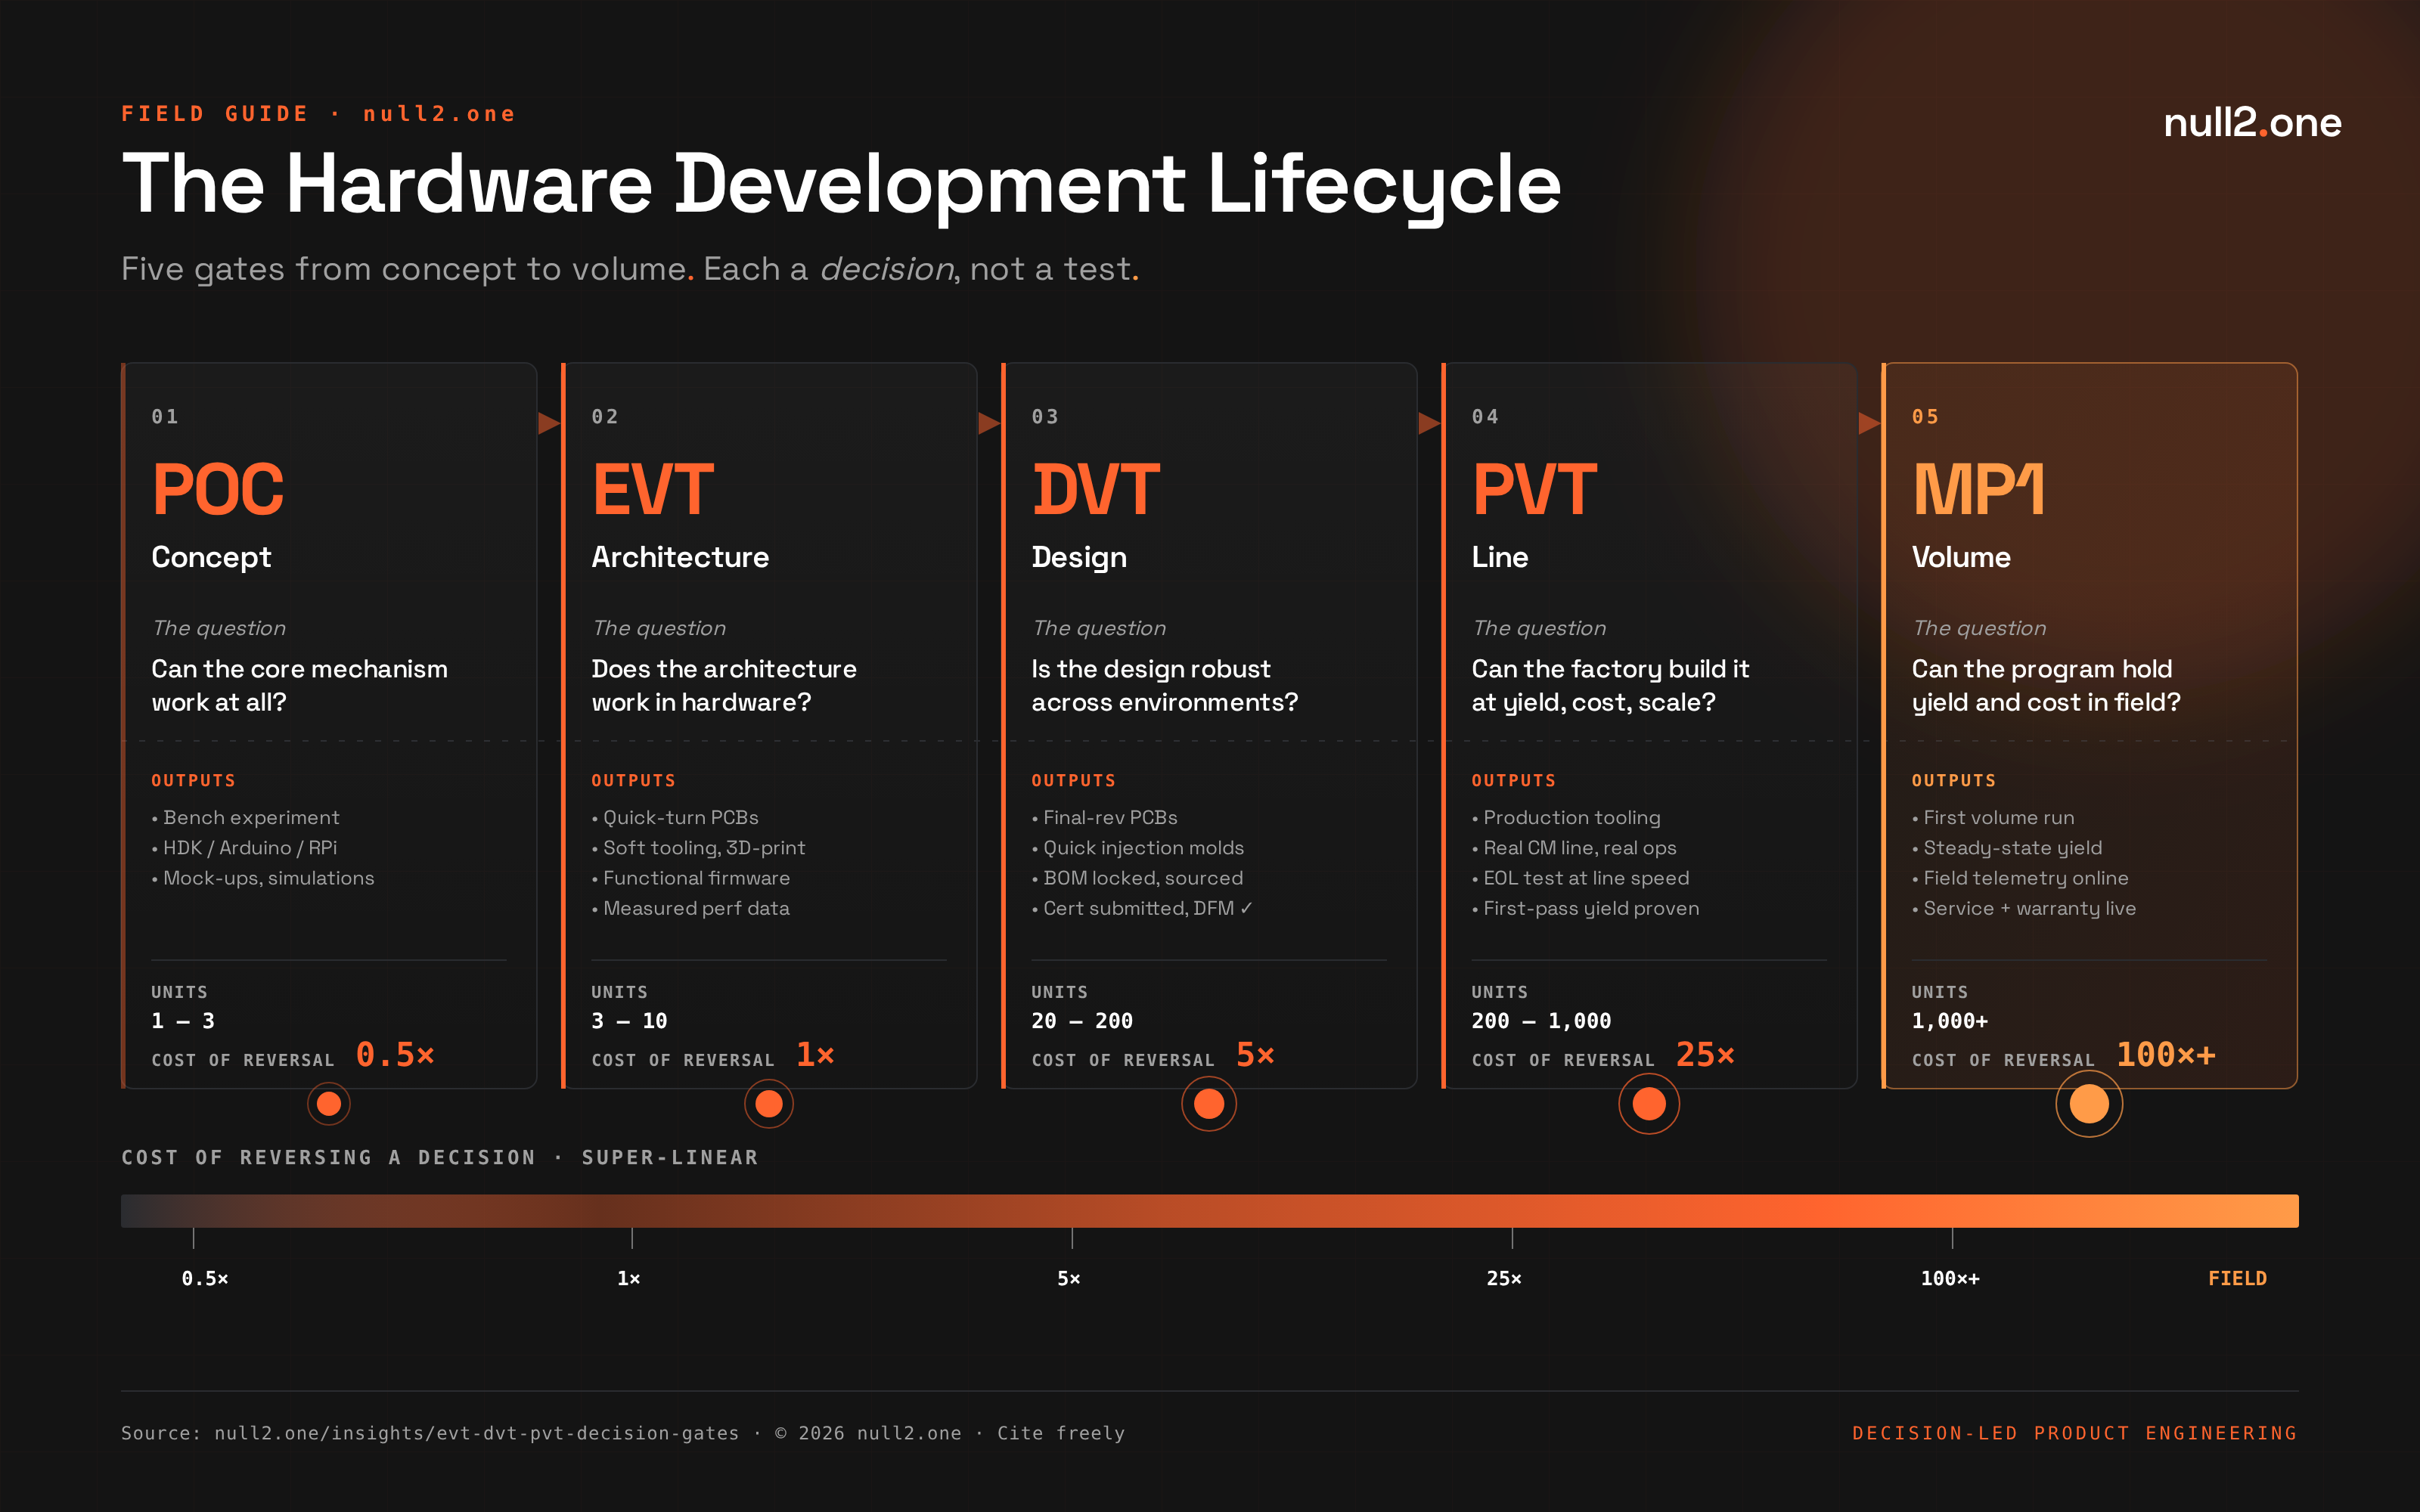Click the FIELD label at the bar's end
The image size is (2420, 1512).
tap(2237, 1278)
